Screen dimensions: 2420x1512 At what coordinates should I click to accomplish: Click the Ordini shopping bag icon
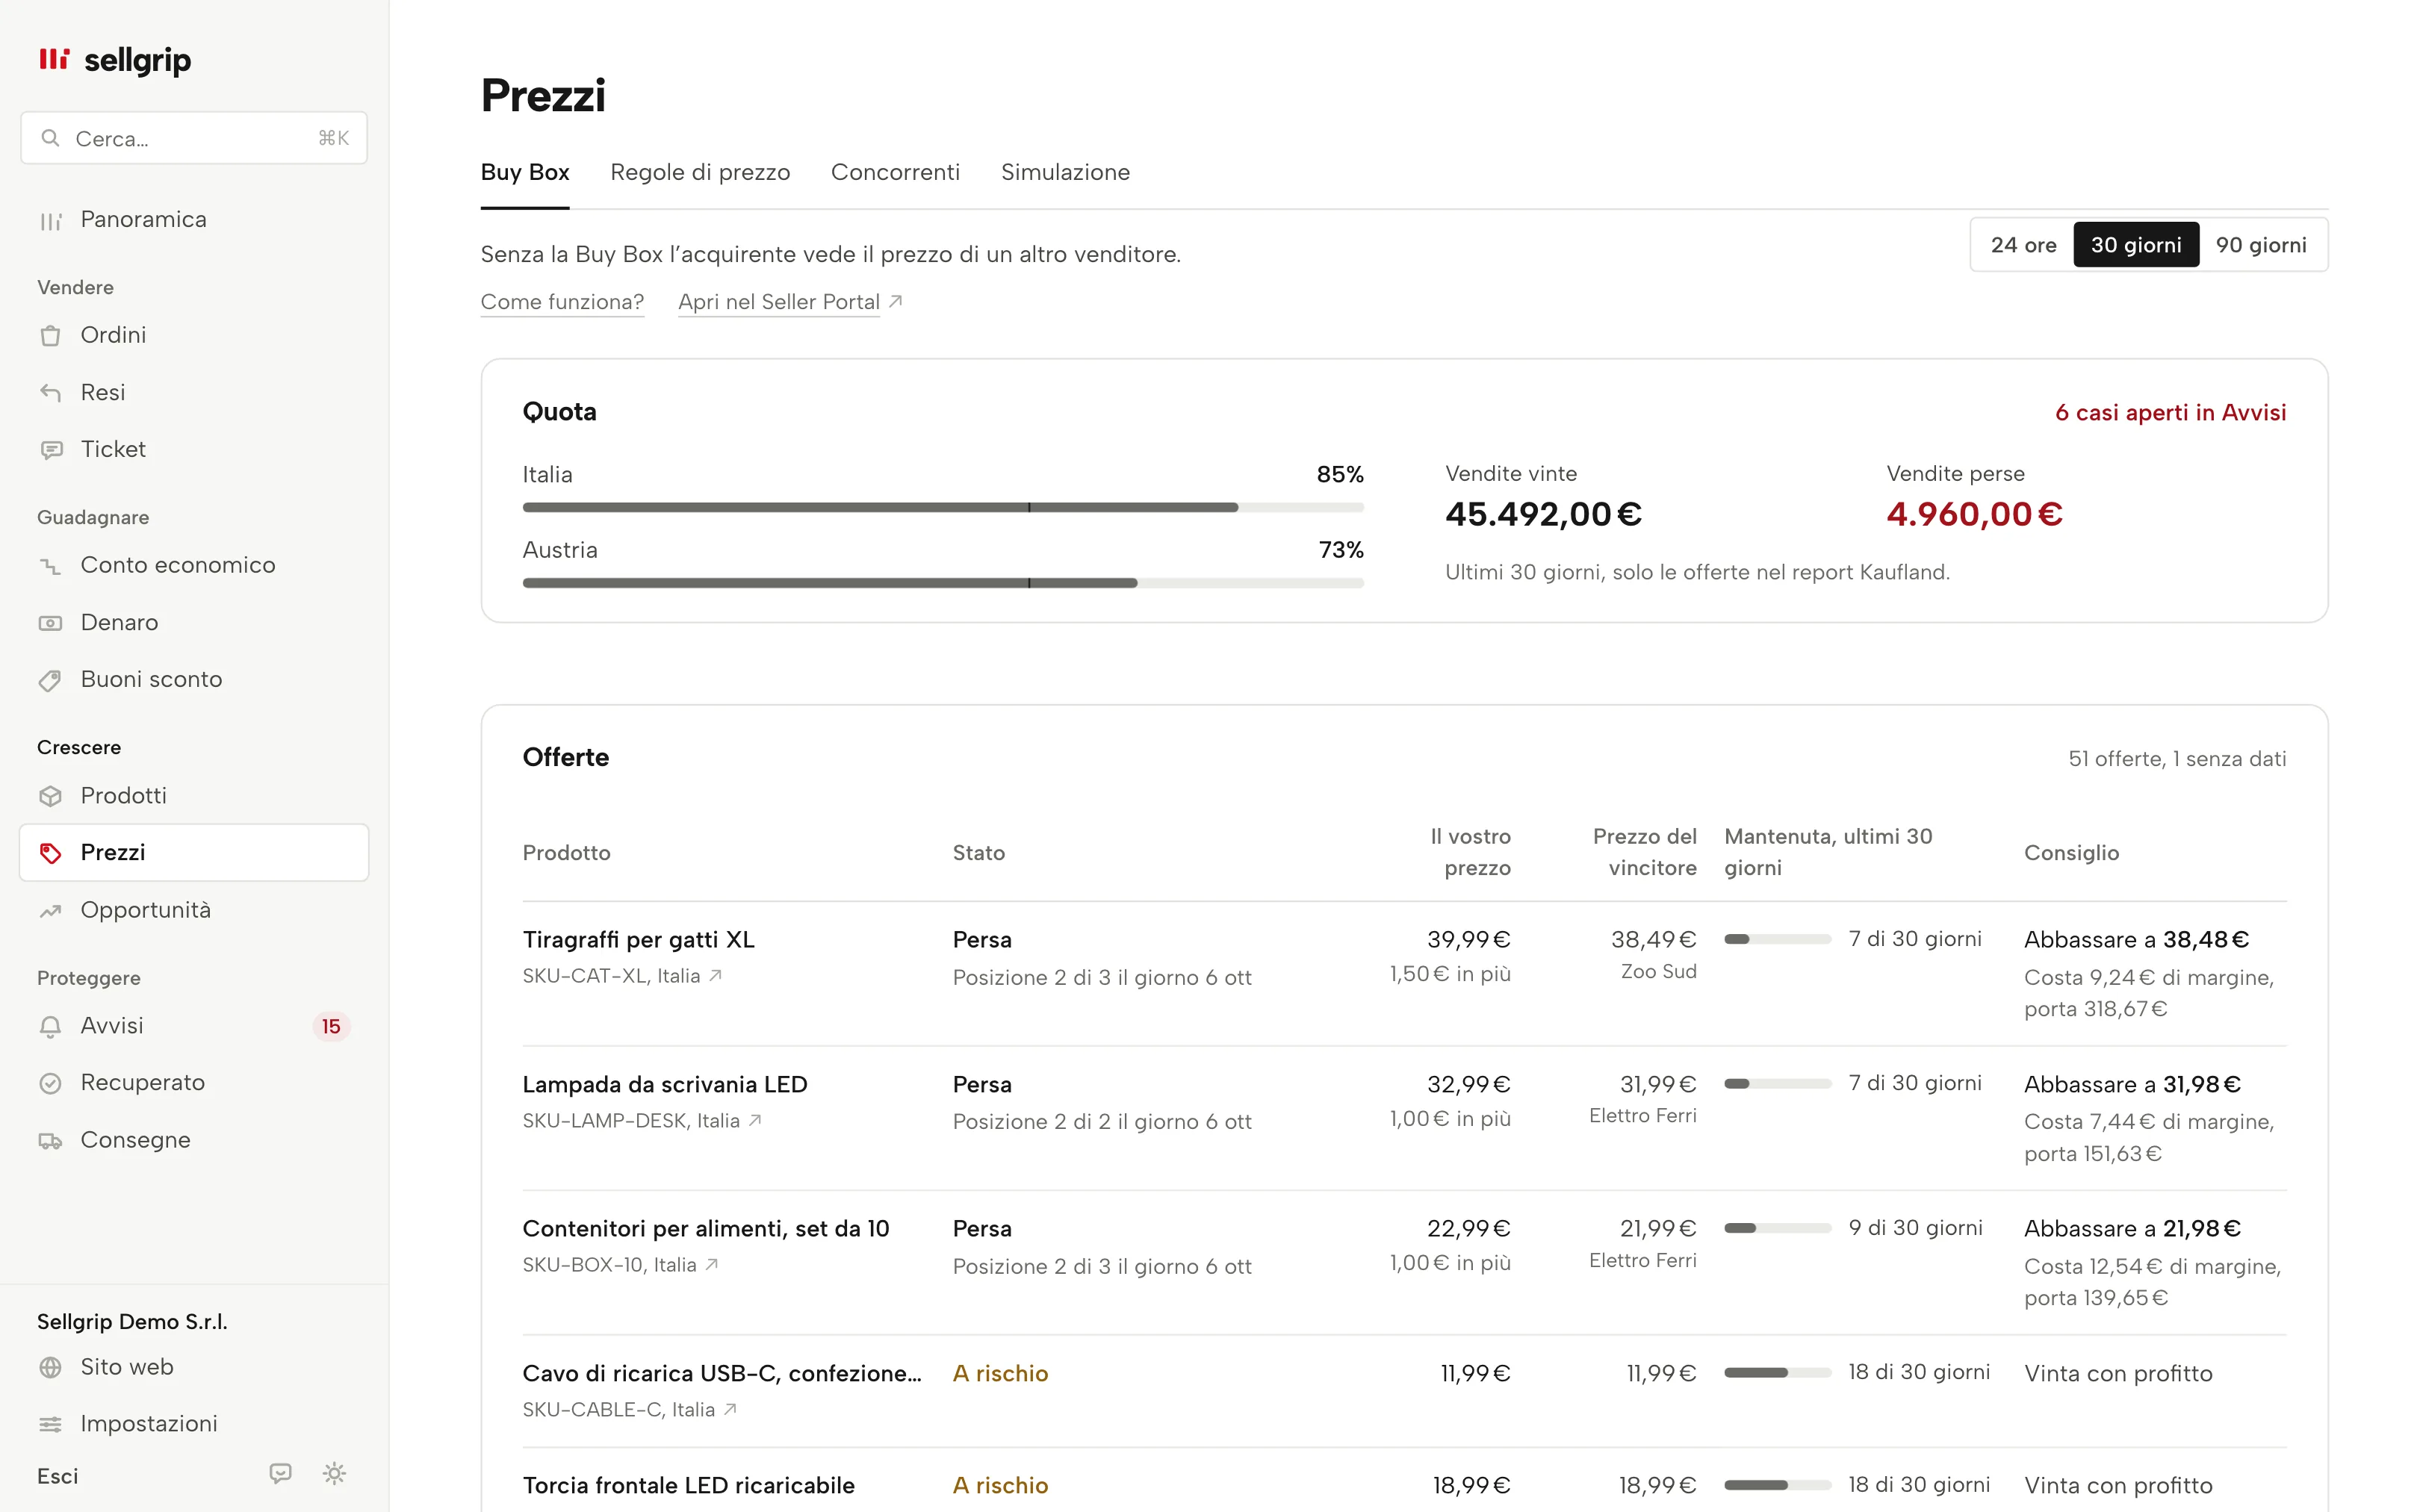50,336
